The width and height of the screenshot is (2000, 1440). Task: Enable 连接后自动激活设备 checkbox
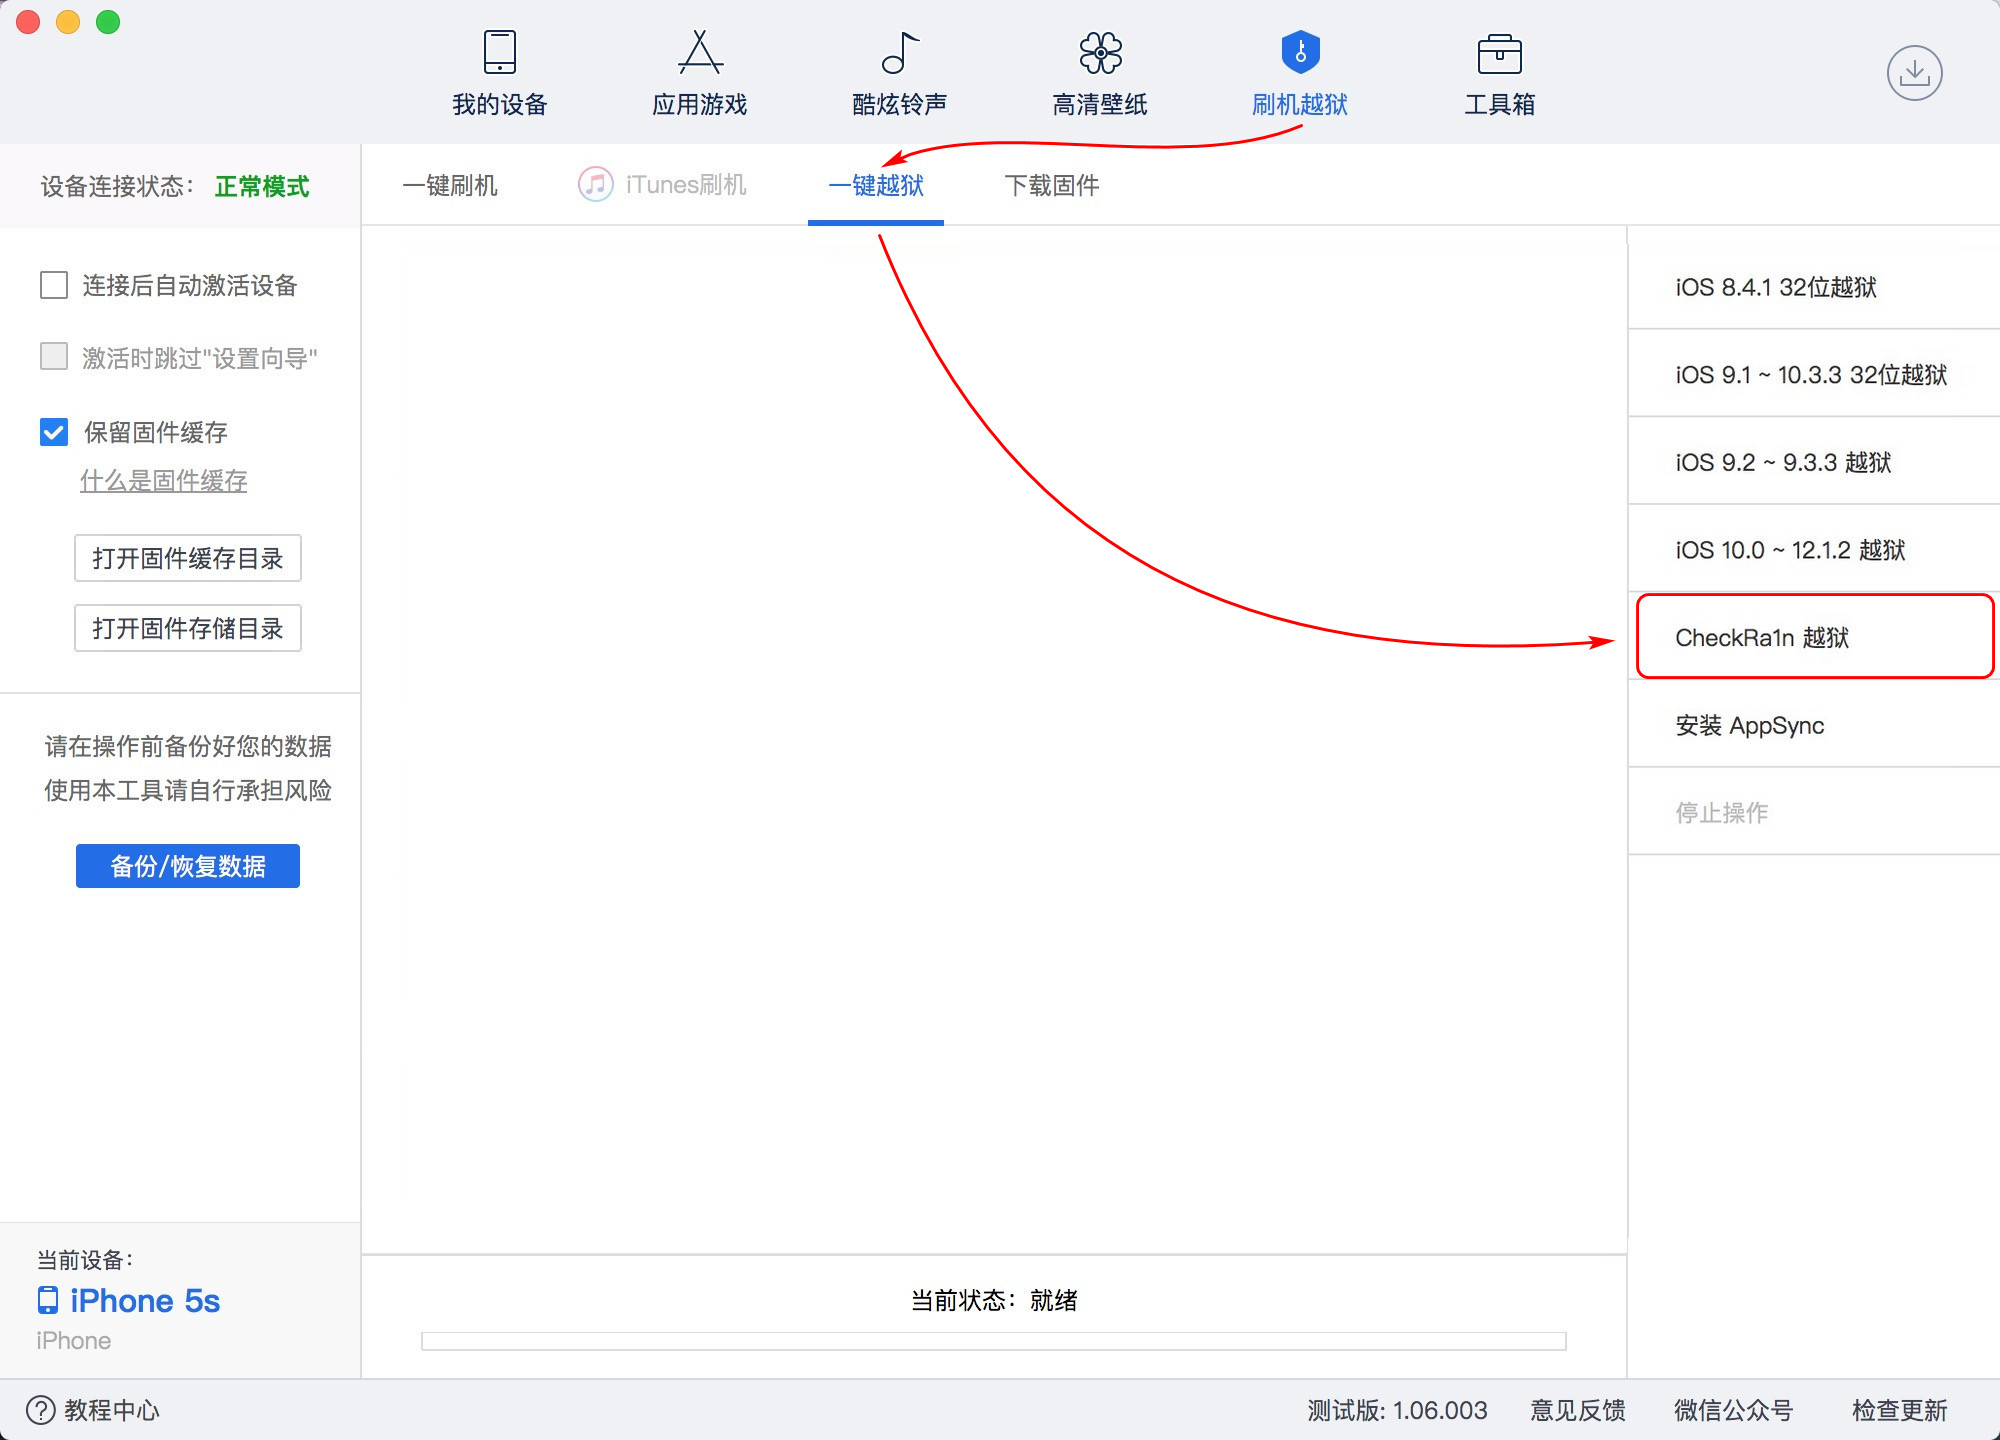(54, 285)
